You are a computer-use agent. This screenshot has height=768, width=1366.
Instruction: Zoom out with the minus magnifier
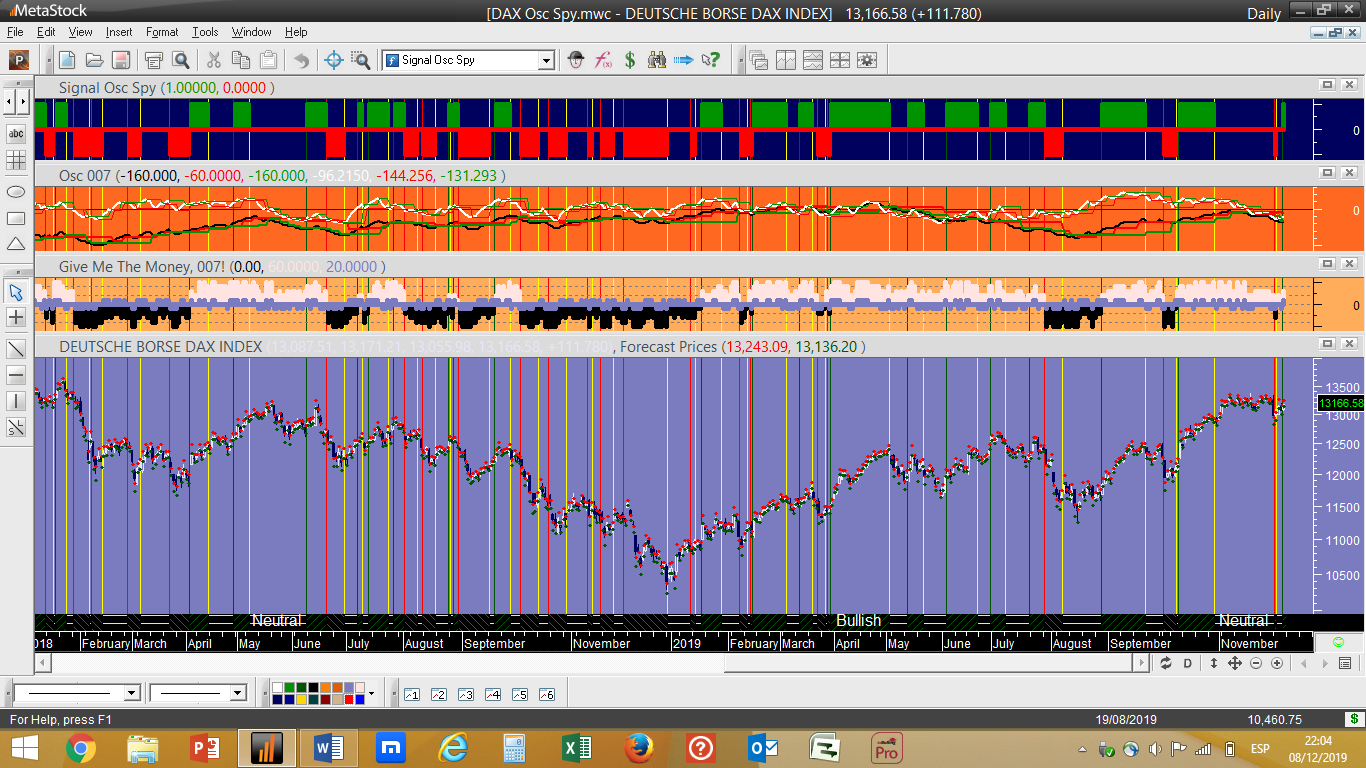1256,663
